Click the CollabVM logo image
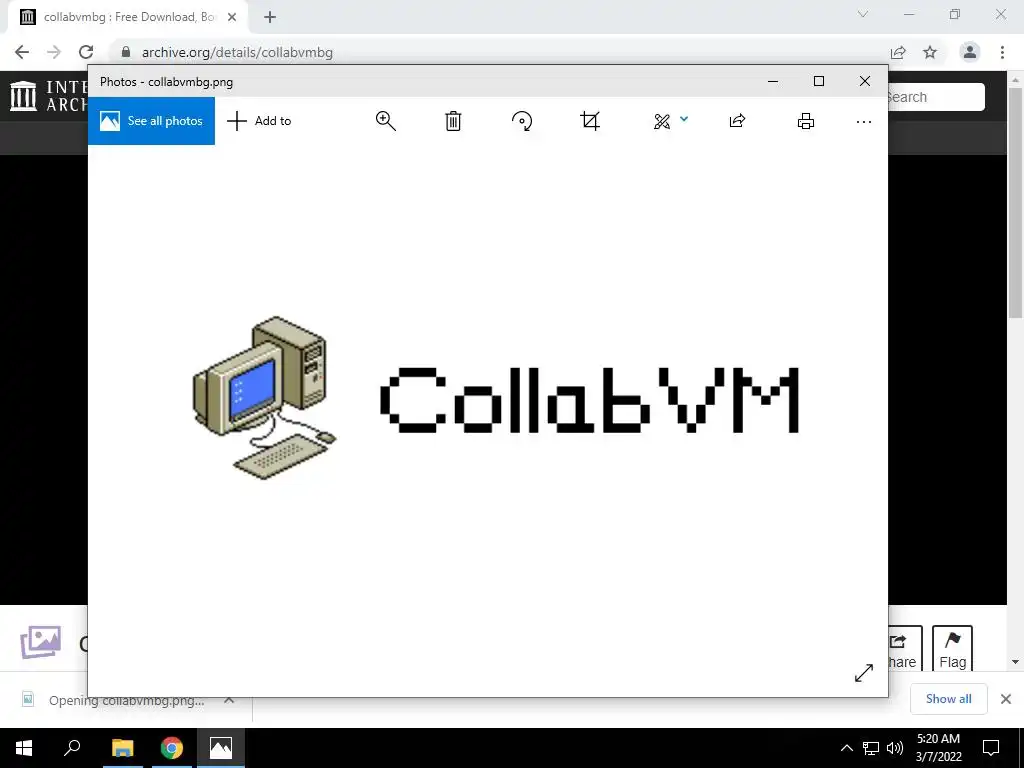 pyautogui.click(x=495, y=398)
